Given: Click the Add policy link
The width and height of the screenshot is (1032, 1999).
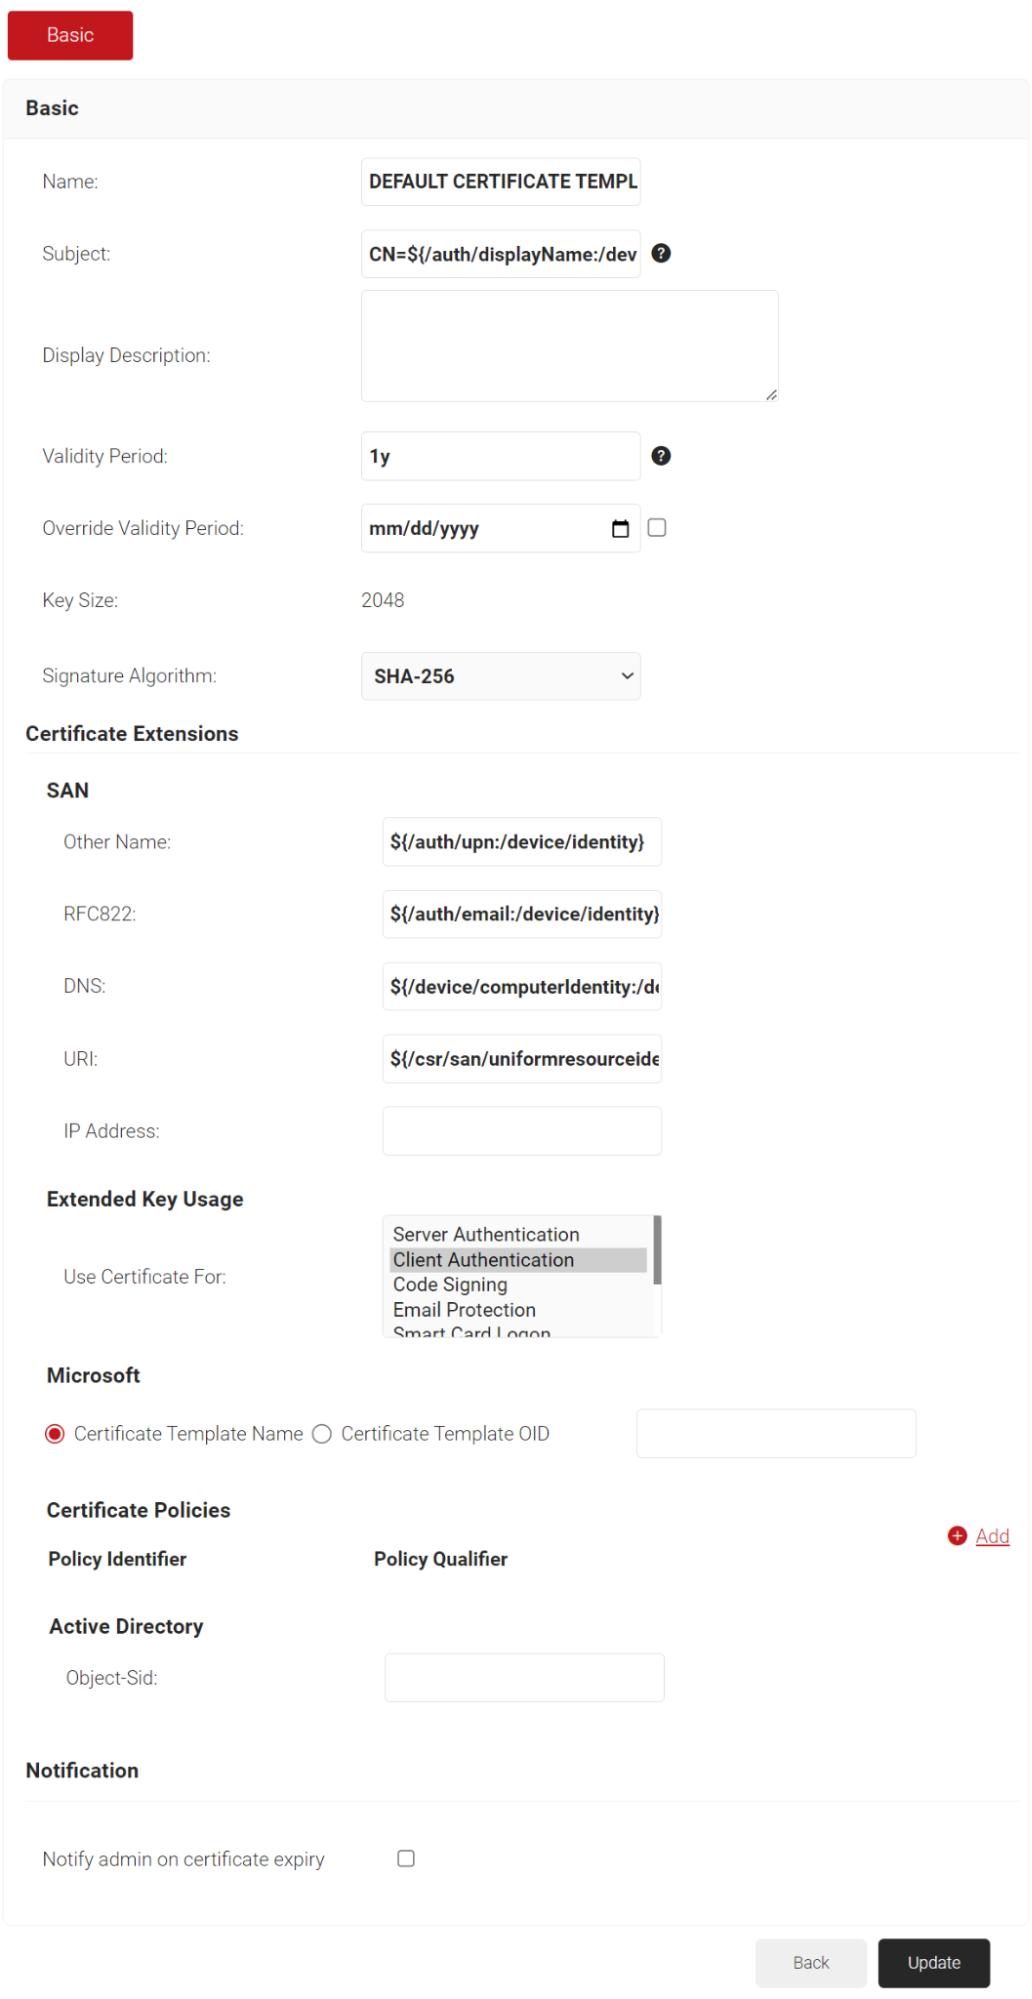Looking at the screenshot, I should point(992,1536).
